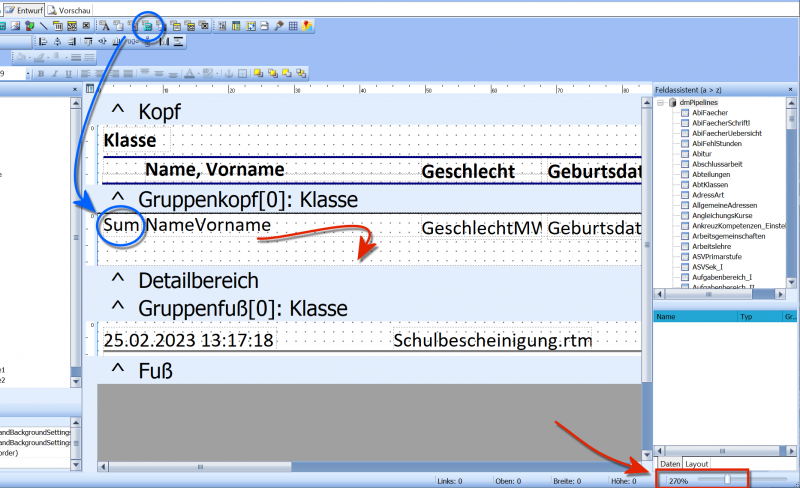The image size is (800, 488).
Task: Open the Daten tab
Action: coord(670,463)
